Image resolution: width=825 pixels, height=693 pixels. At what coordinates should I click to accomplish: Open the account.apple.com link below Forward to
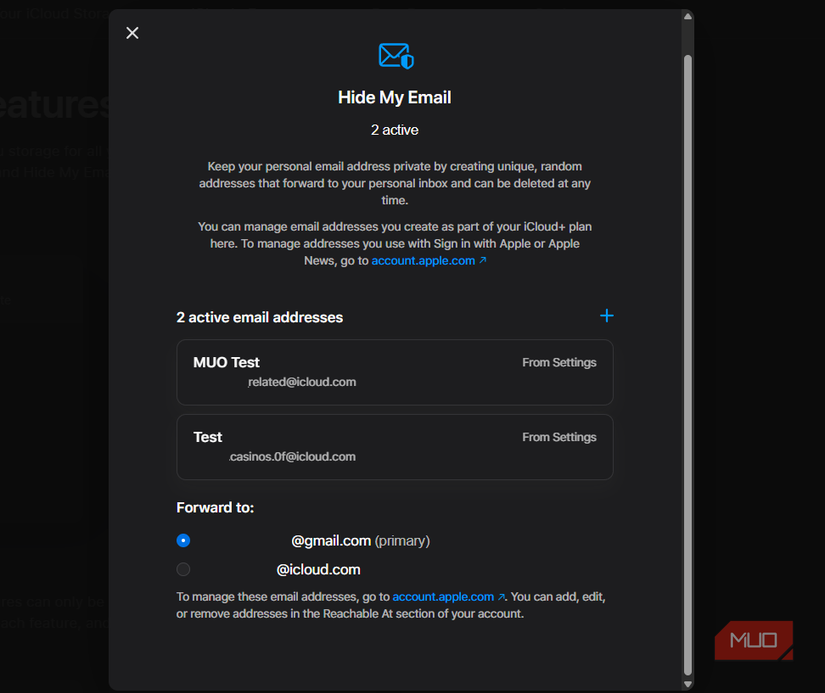(441, 596)
